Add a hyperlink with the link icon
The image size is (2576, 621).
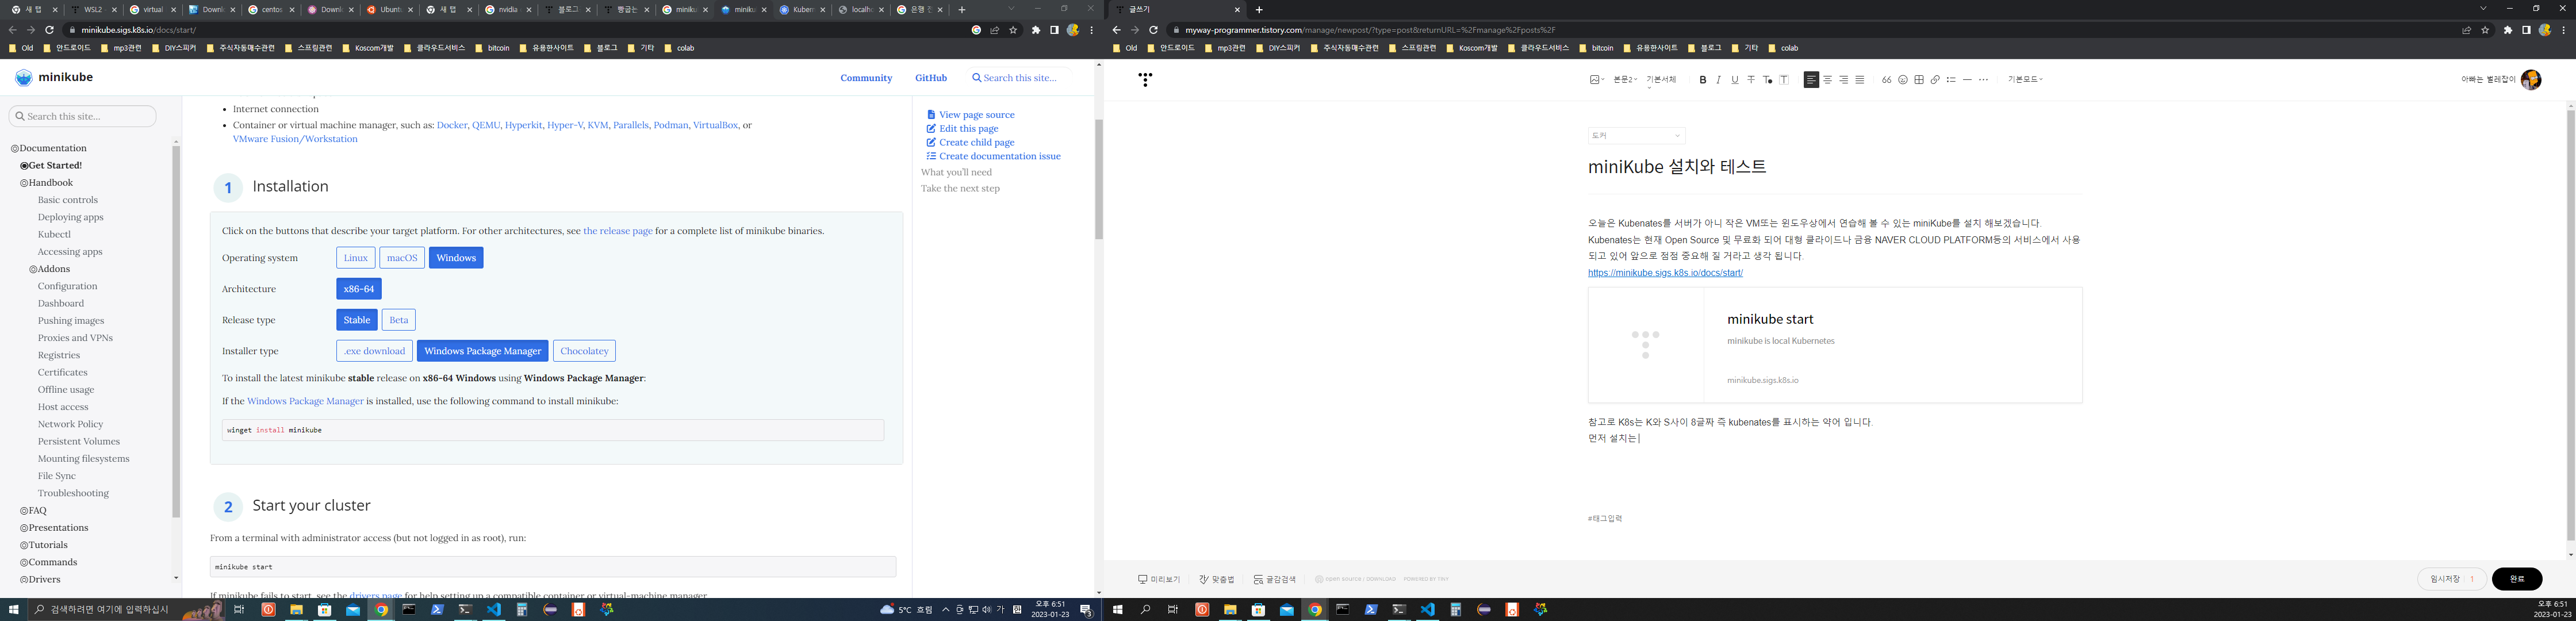click(1934, 80)
